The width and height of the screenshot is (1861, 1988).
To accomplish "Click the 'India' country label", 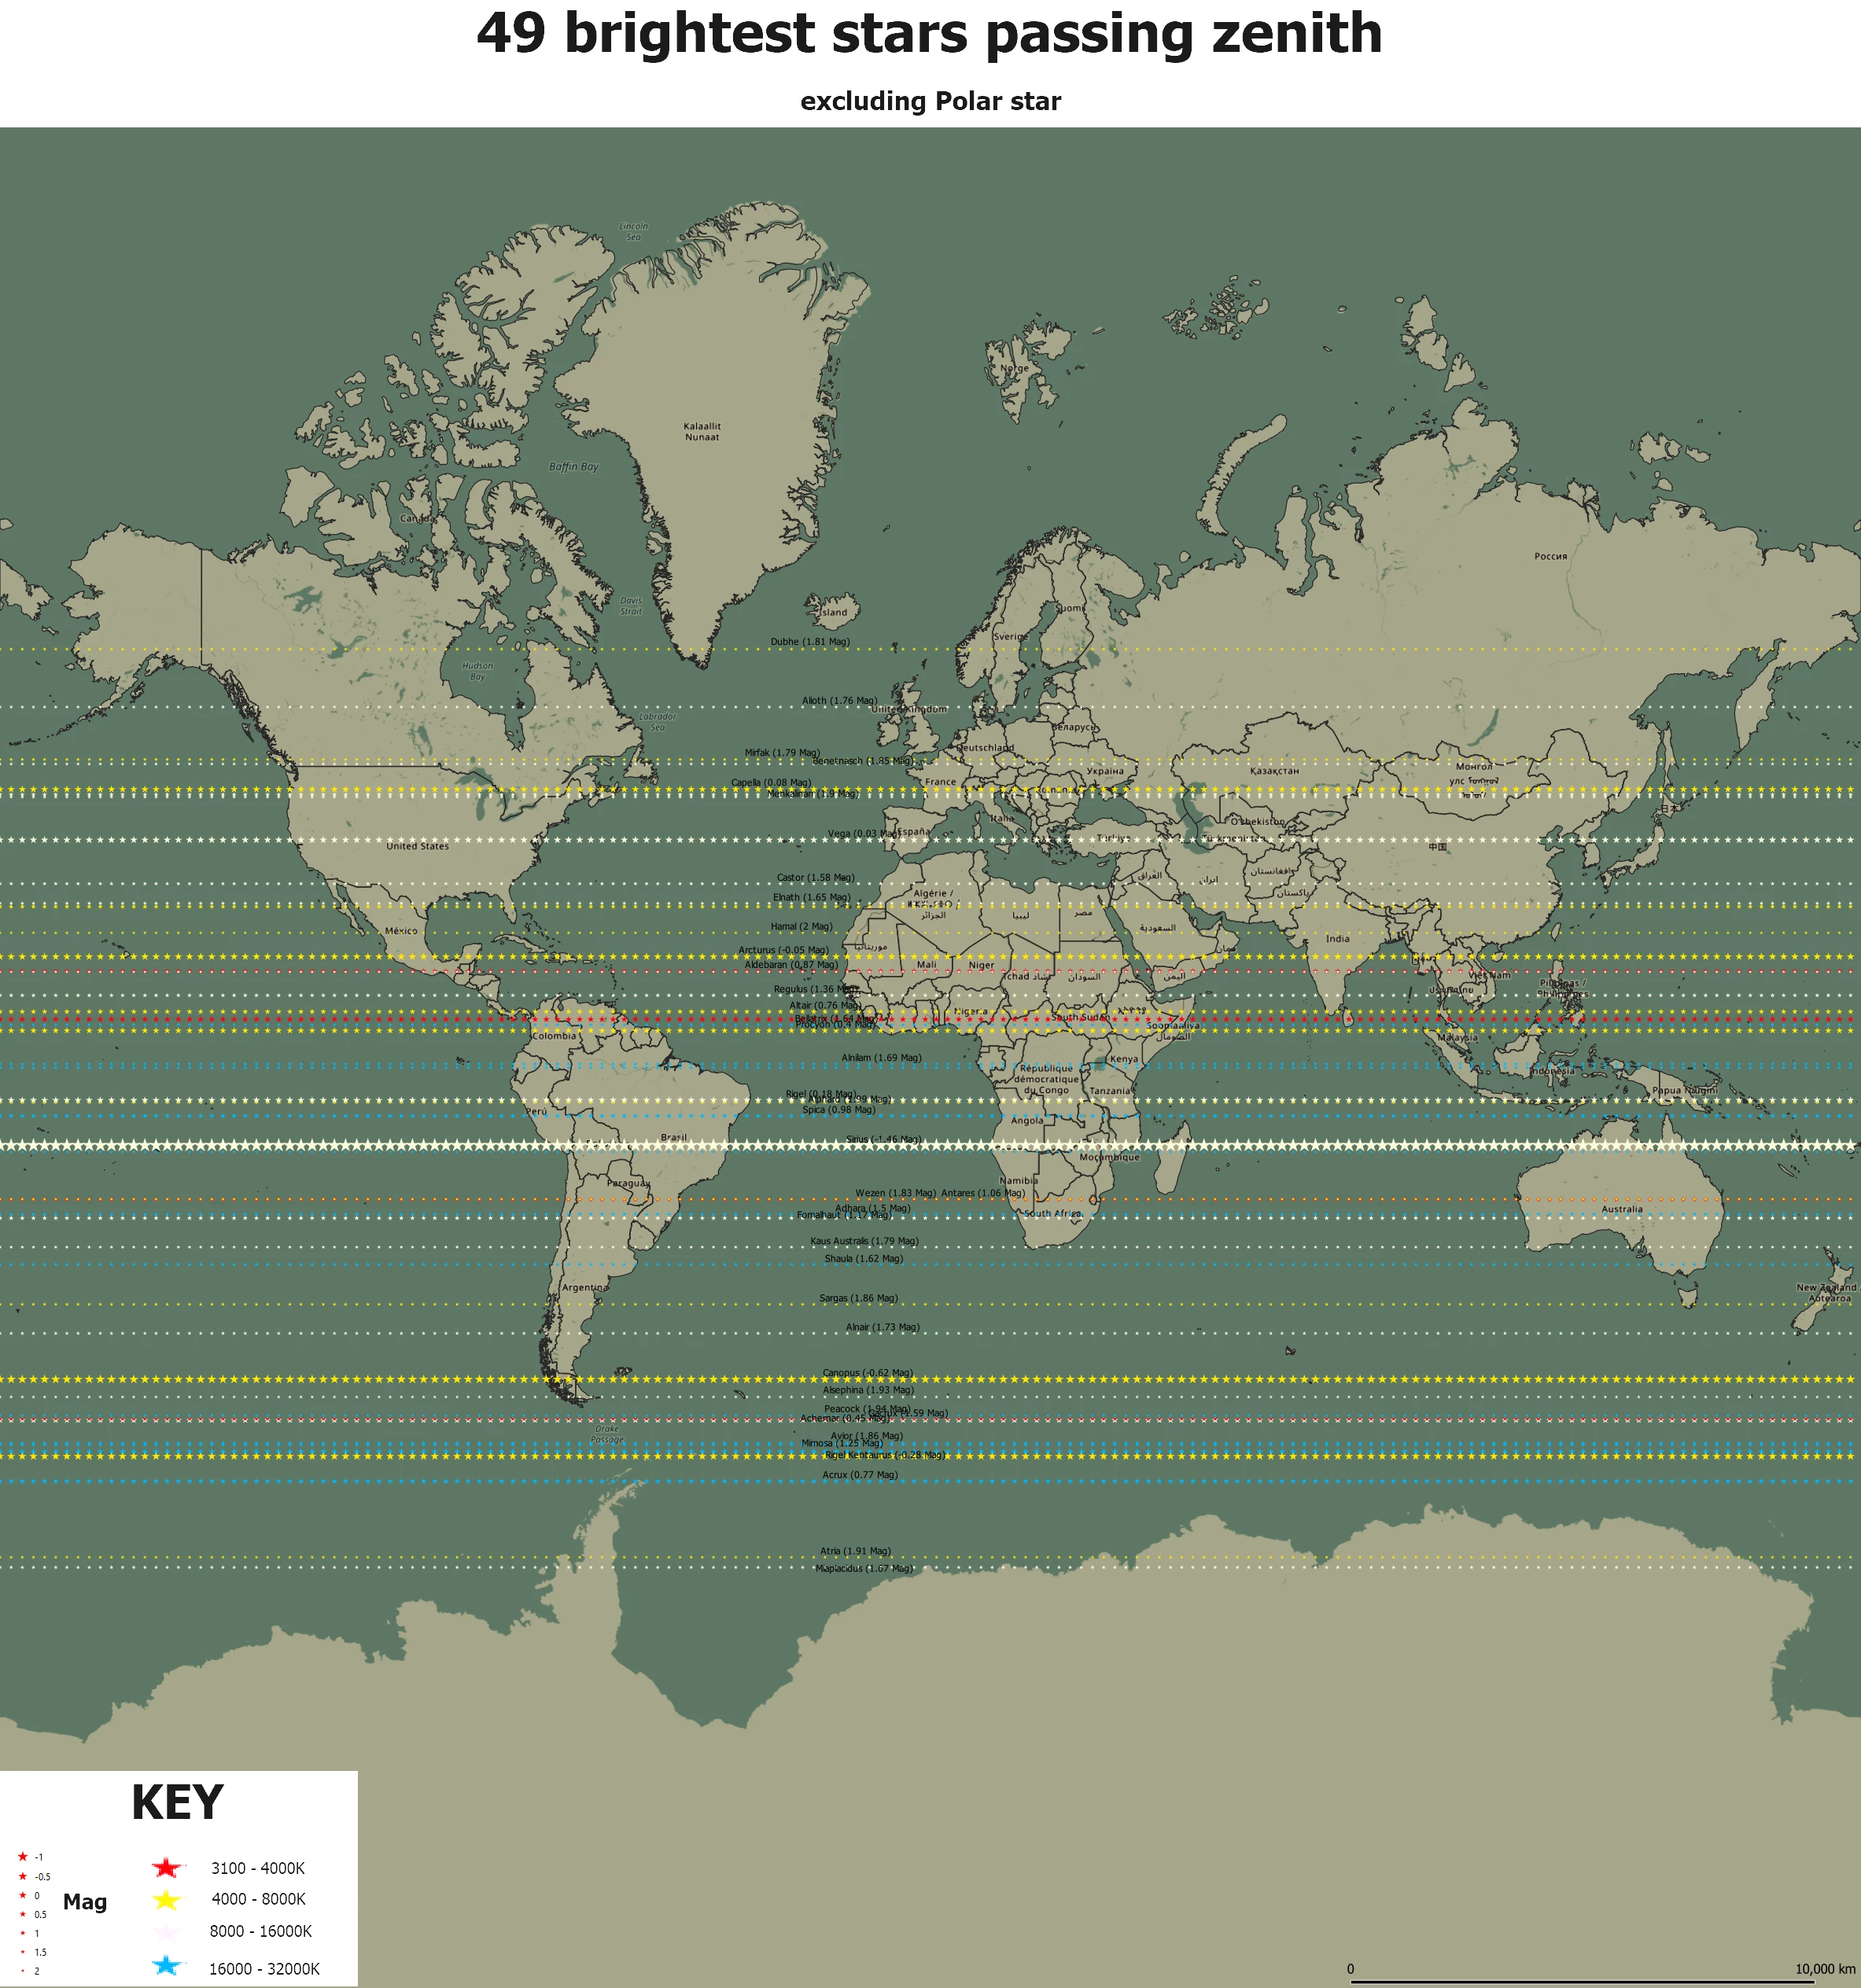I will point(1337,939).
